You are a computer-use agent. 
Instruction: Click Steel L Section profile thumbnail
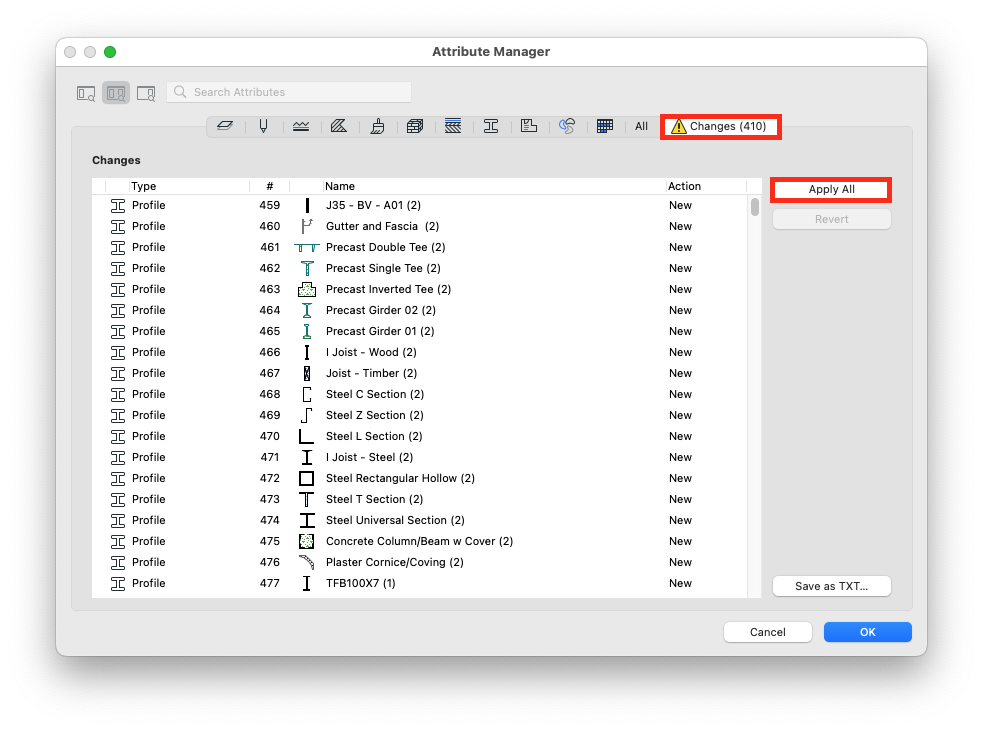(x=307, y=436)
